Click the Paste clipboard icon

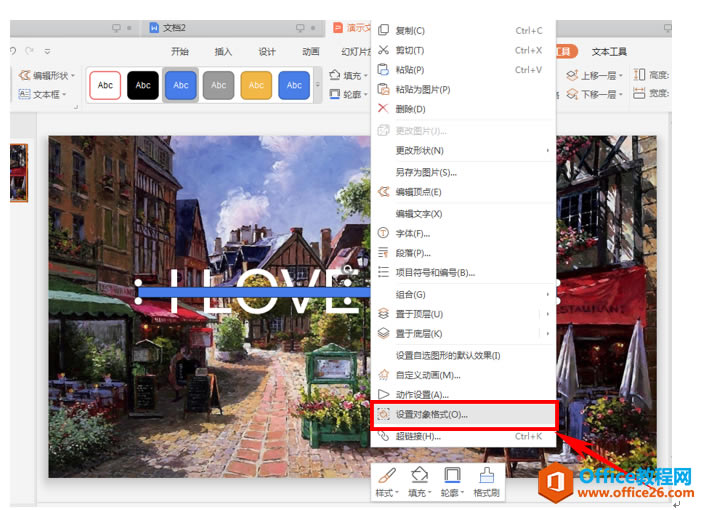click(x=383, y=69)
